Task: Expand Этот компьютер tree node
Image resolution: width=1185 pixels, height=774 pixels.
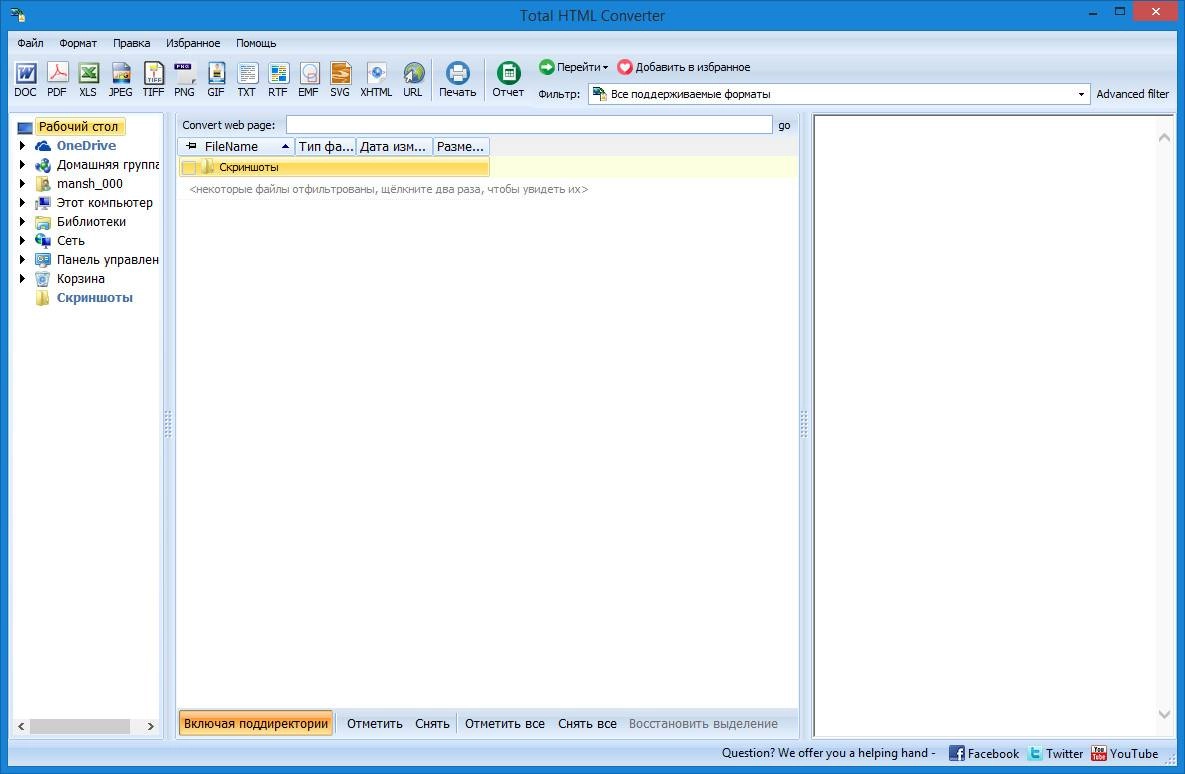Action: (22, 203)
